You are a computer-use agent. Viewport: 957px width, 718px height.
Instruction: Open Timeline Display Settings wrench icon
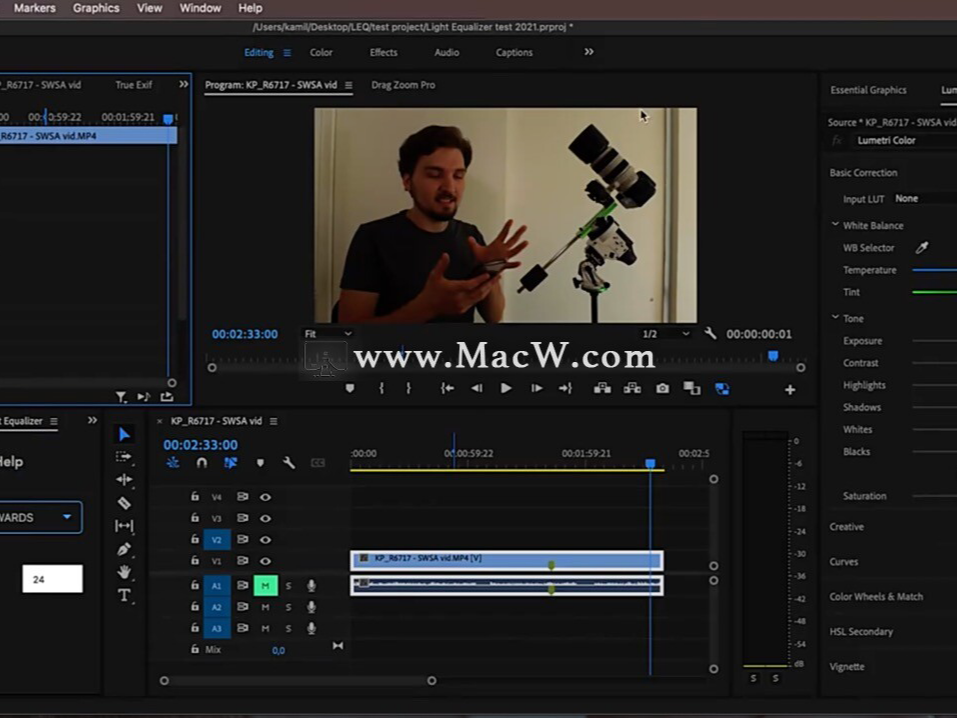coord(288,464)
